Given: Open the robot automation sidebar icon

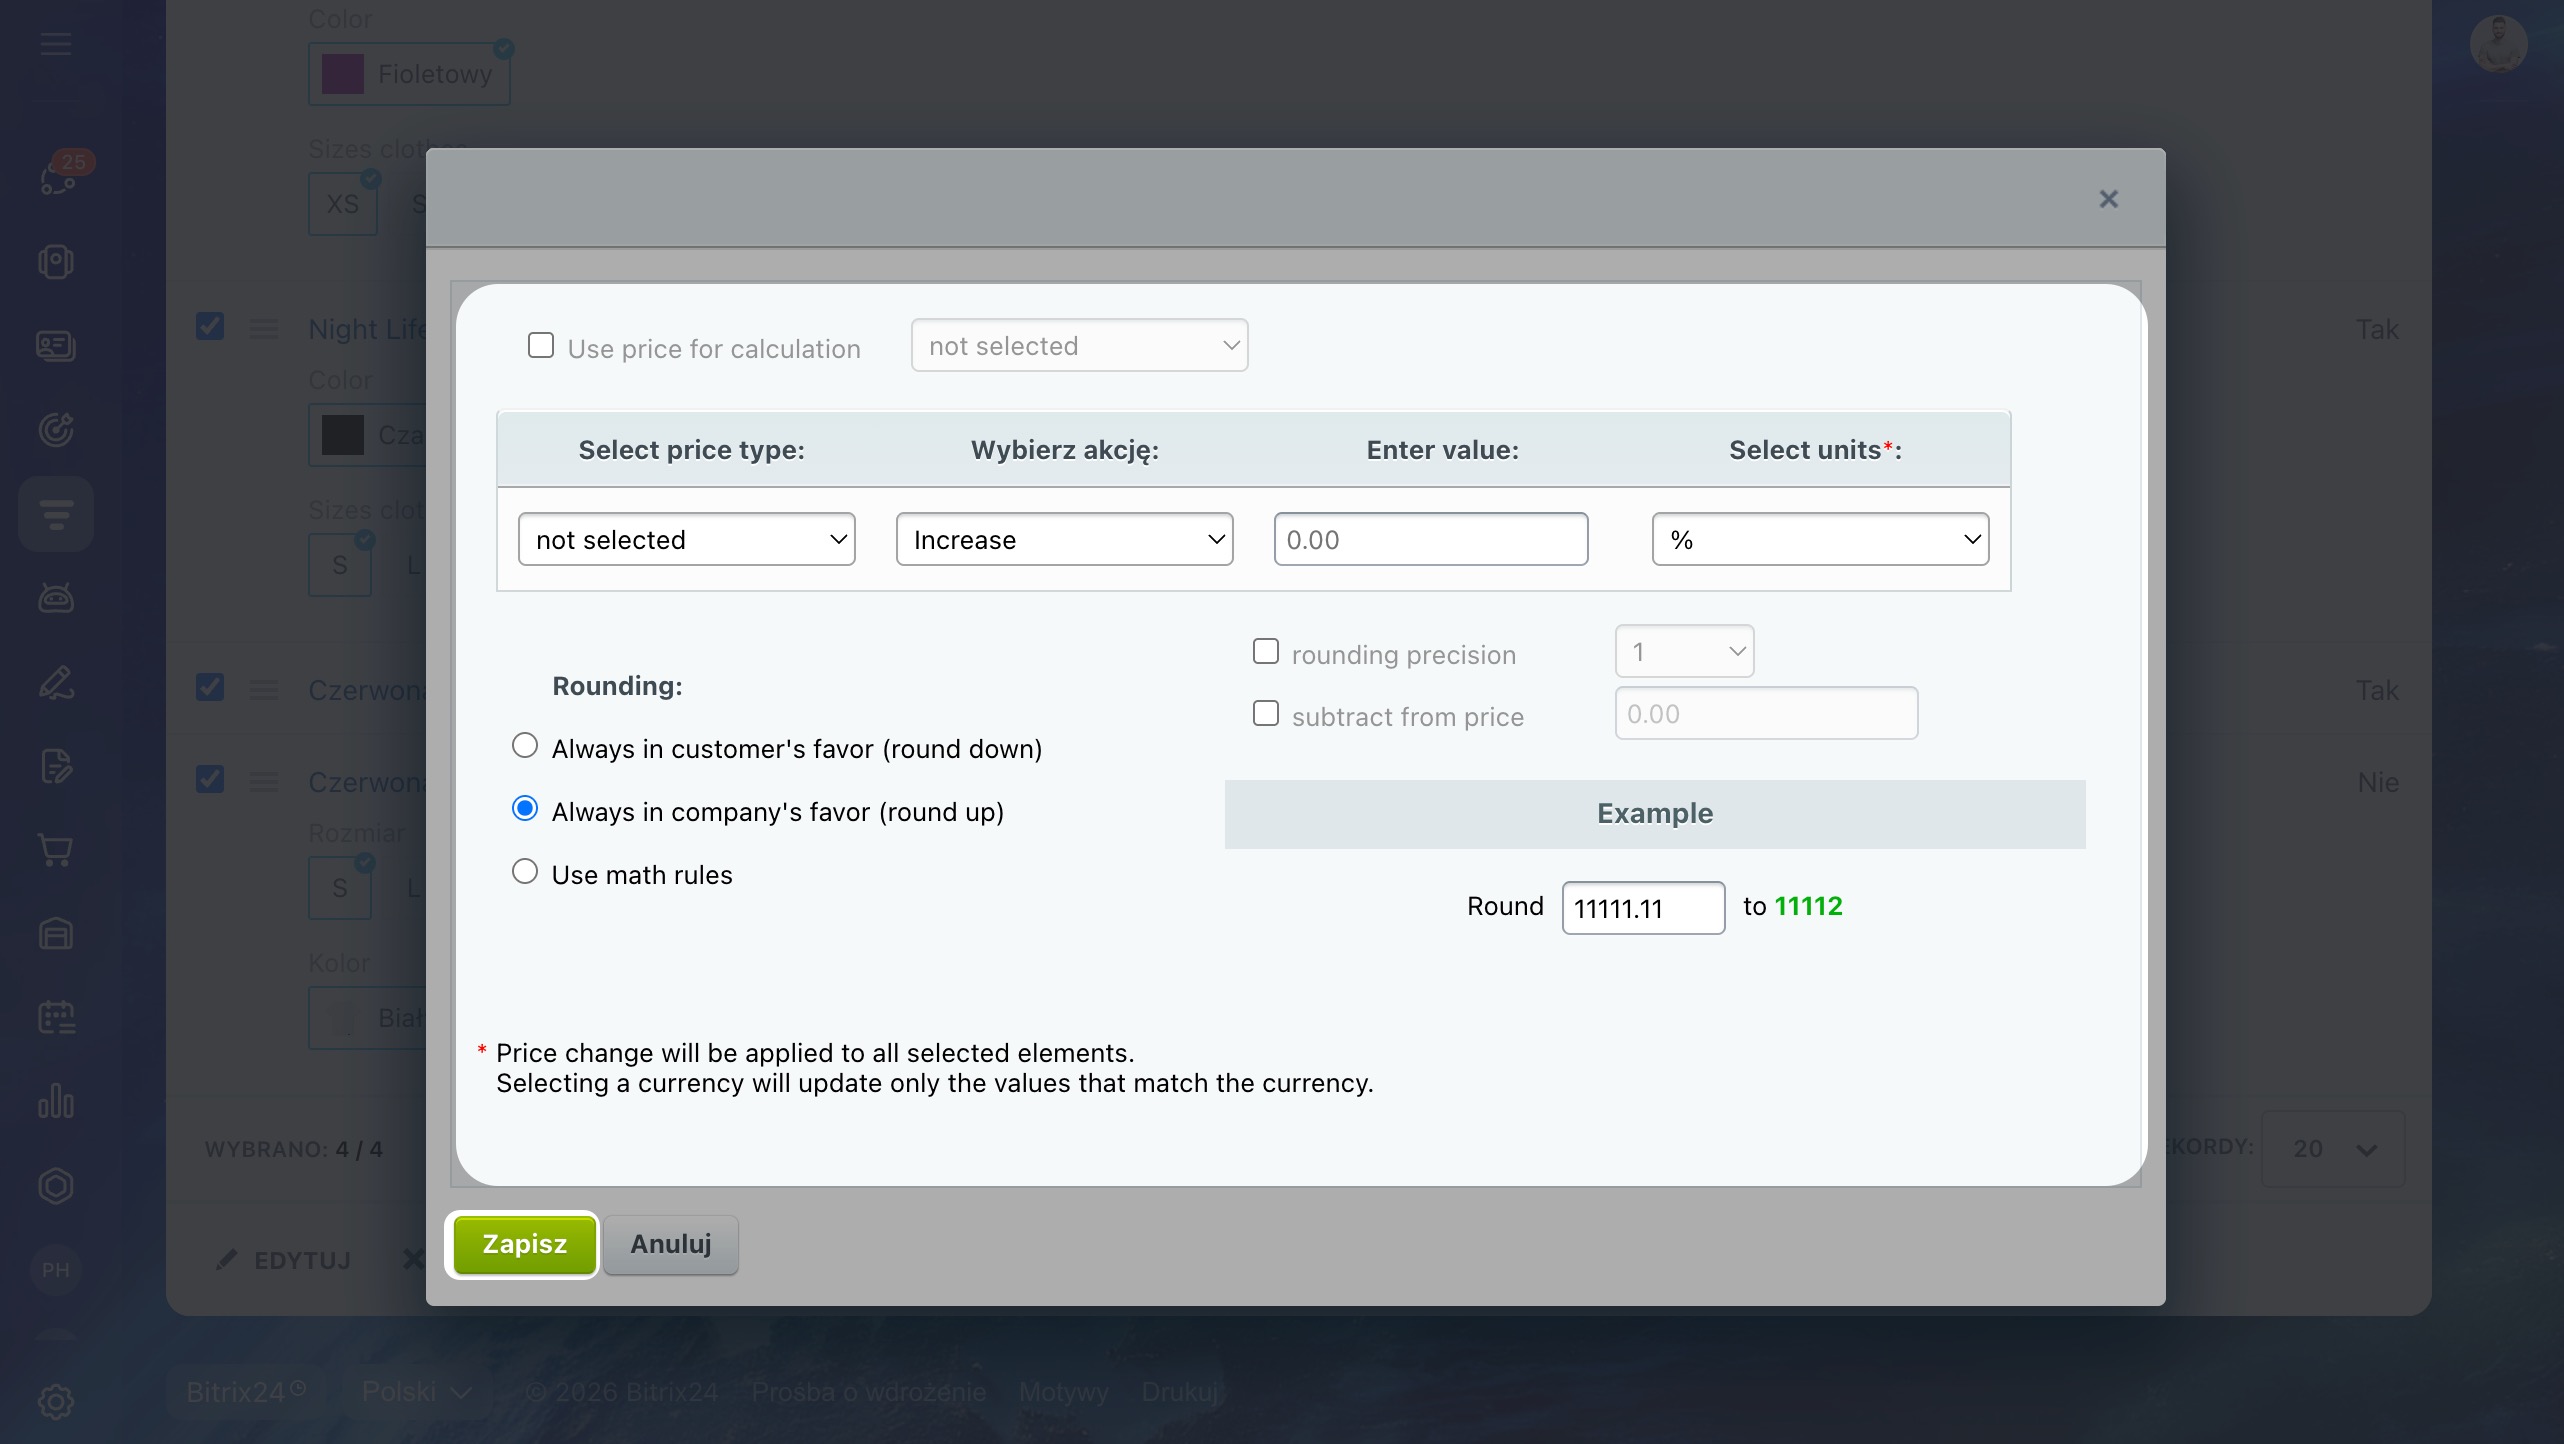Looking at the screenshot, I should pyautogui.click(x=55, y=598).
